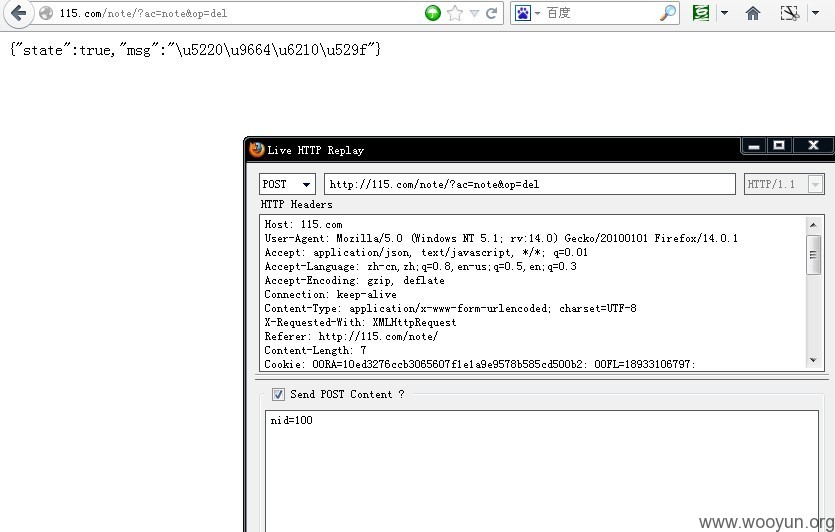Click the Cookie header line
Image resolution: width=835 pixels, height=532 pixels.
pyautogui.click(x=480, y=364)
